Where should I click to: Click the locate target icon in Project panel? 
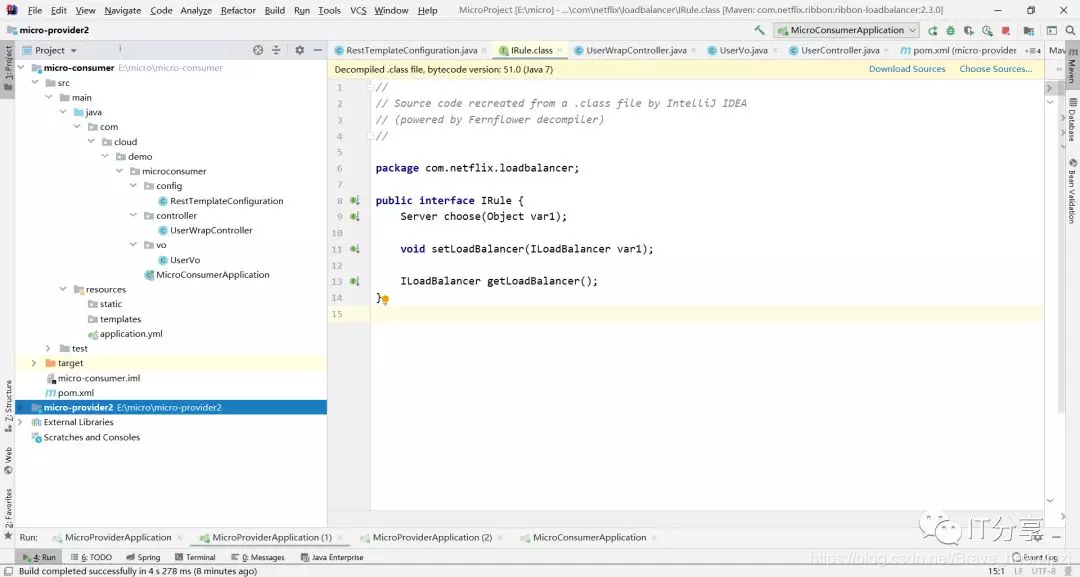pos(258,50)
